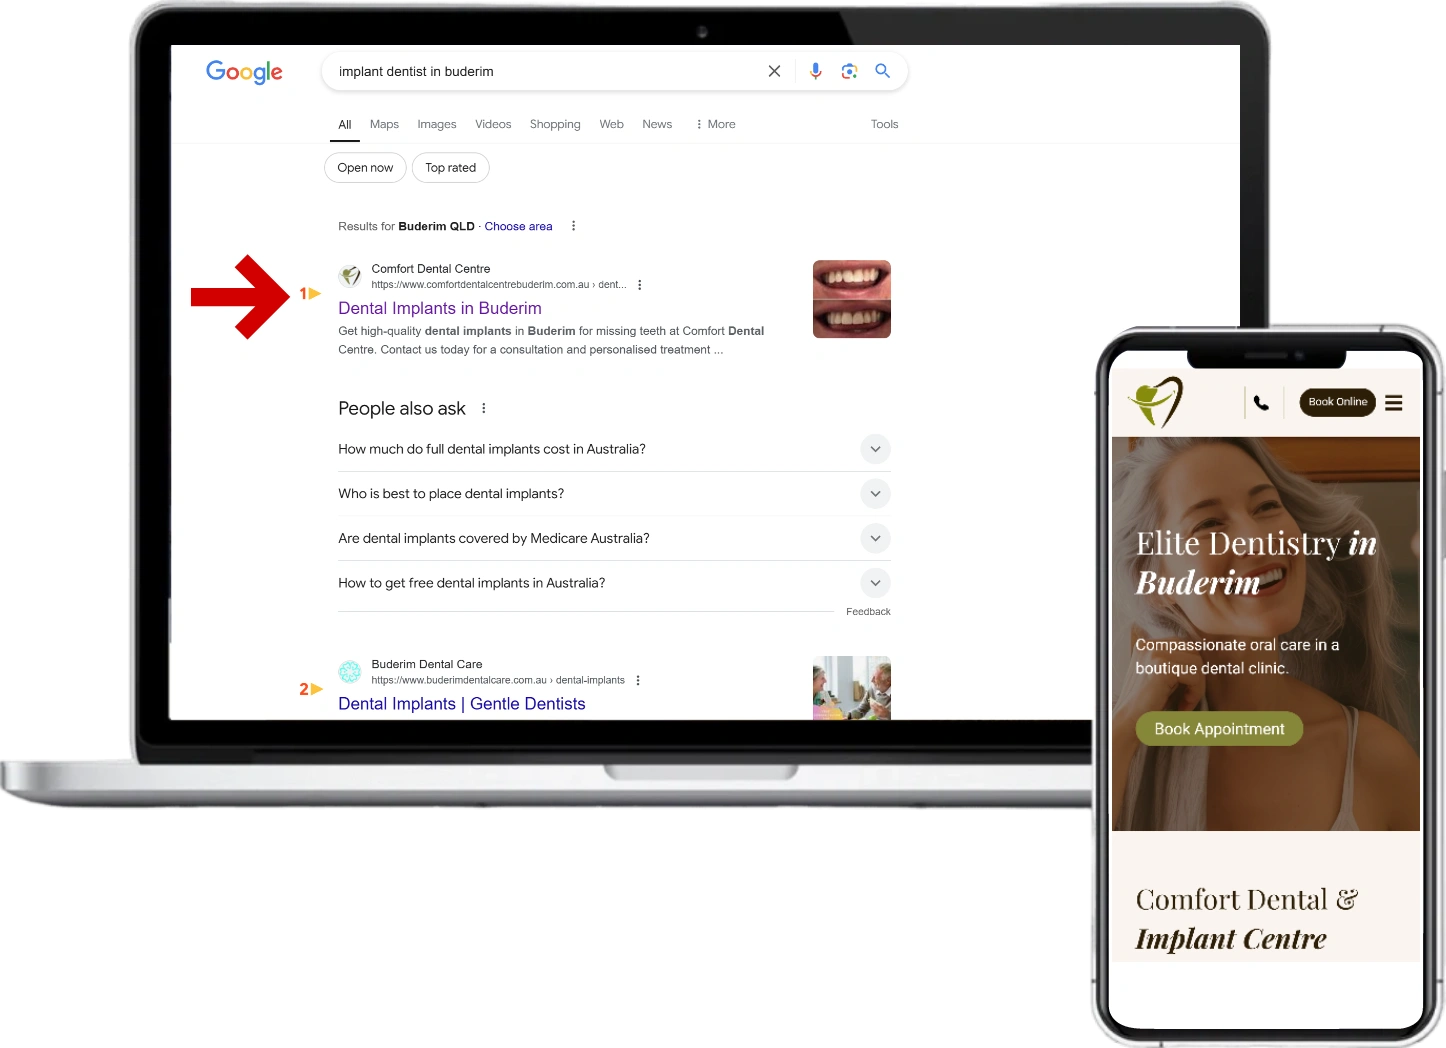Tap the Comfort Dental logo on mobile site

tap(1156, 402)
